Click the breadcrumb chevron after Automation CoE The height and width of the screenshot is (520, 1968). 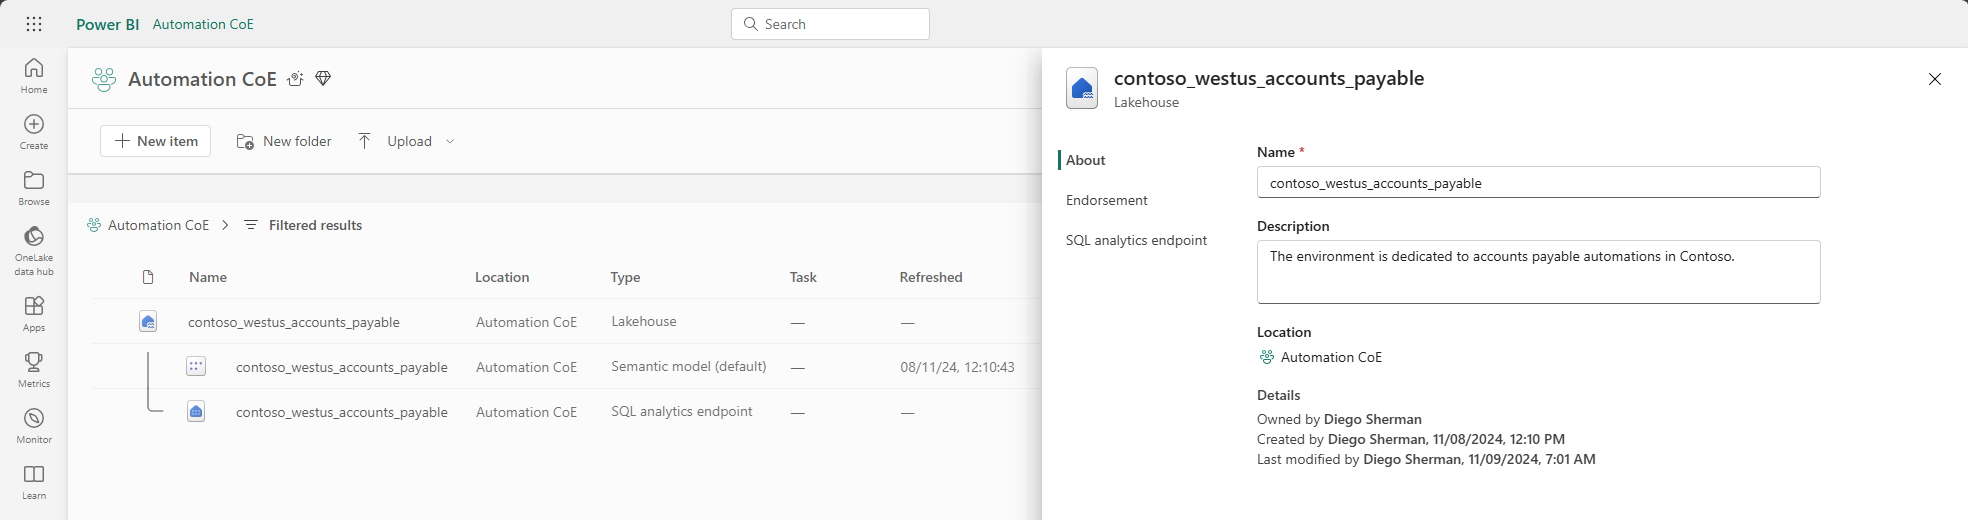pyautogui.click(x=225, y=225)
